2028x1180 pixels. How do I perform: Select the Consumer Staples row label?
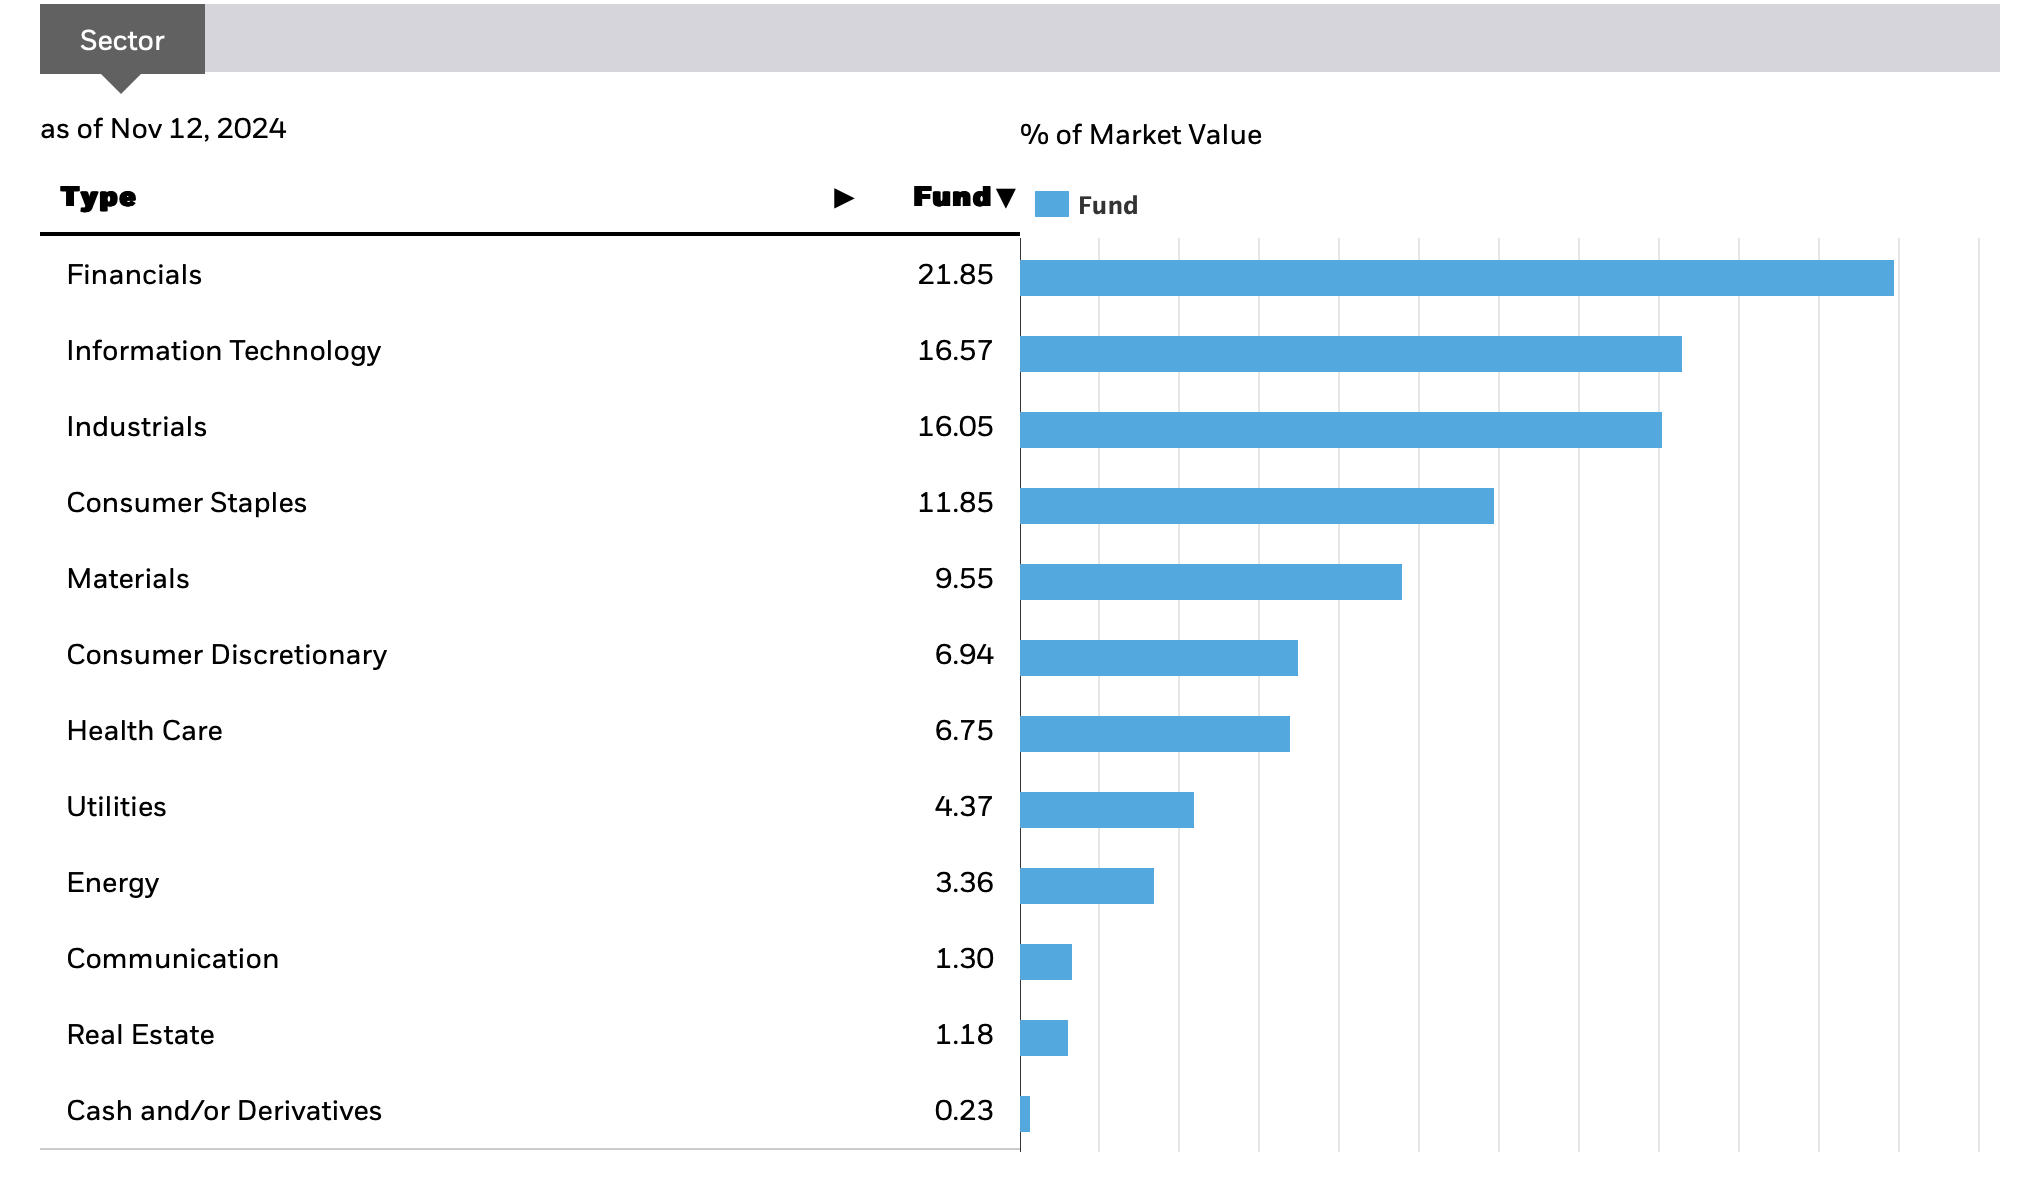tap(187, 503)
